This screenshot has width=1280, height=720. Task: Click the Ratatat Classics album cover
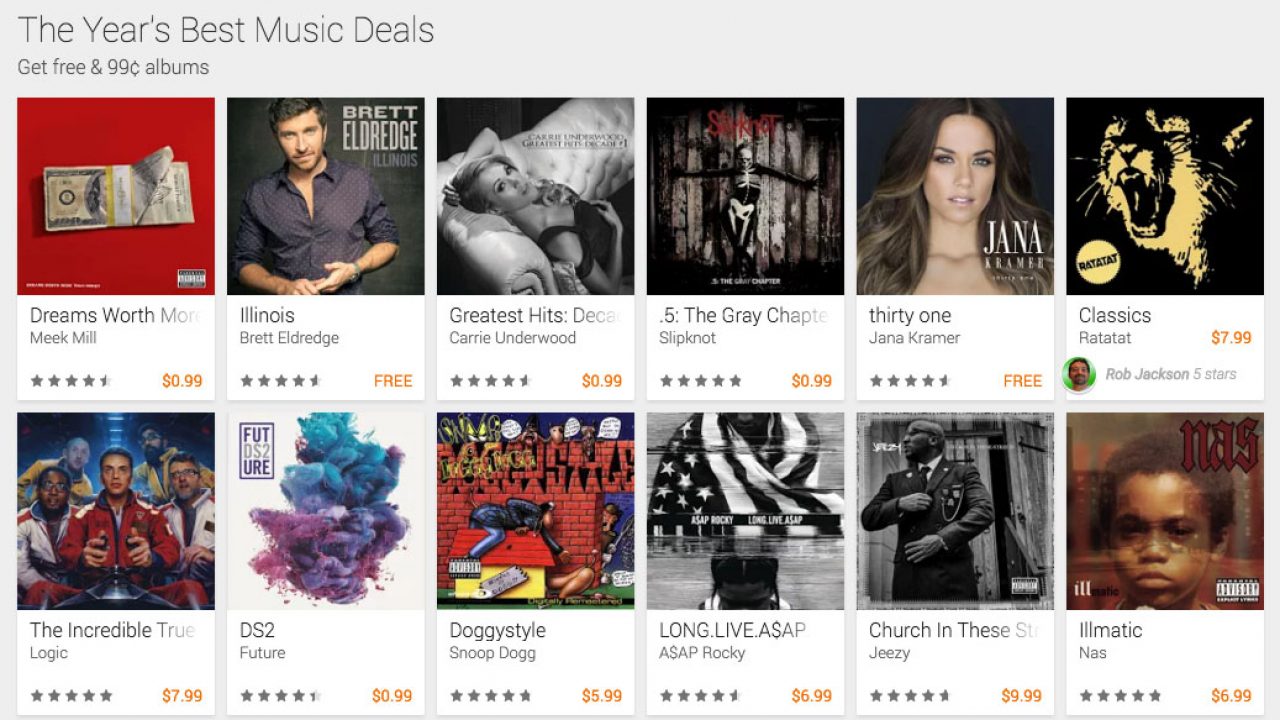(x=1165, y=196)
